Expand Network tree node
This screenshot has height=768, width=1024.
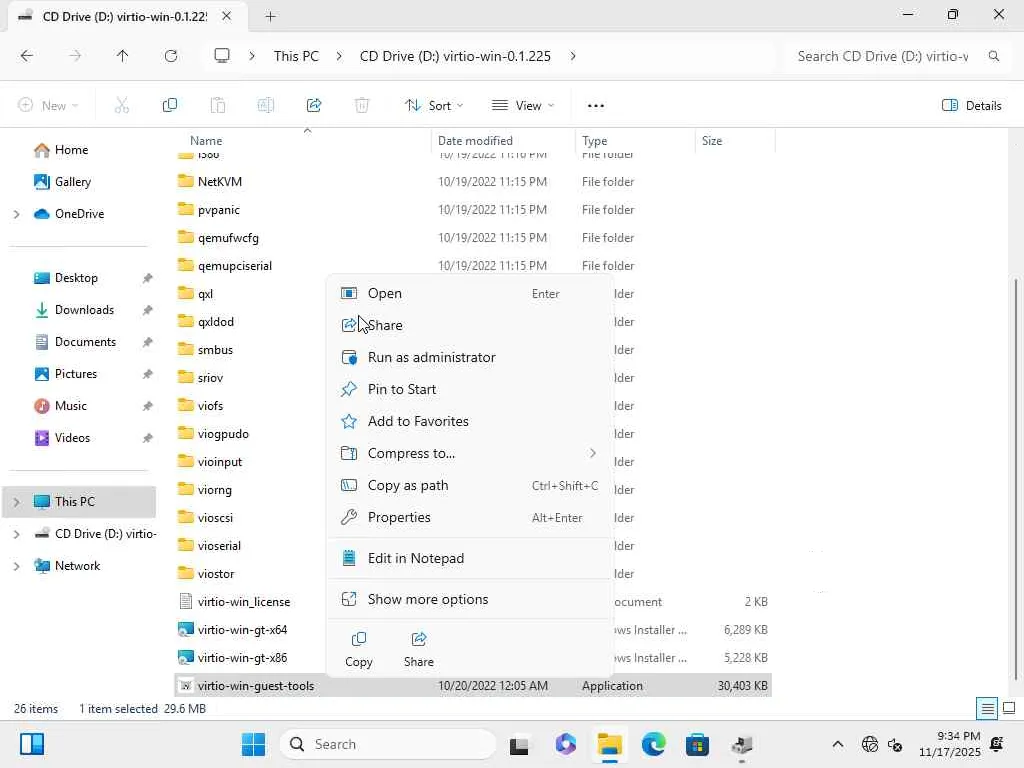[16, 566]
